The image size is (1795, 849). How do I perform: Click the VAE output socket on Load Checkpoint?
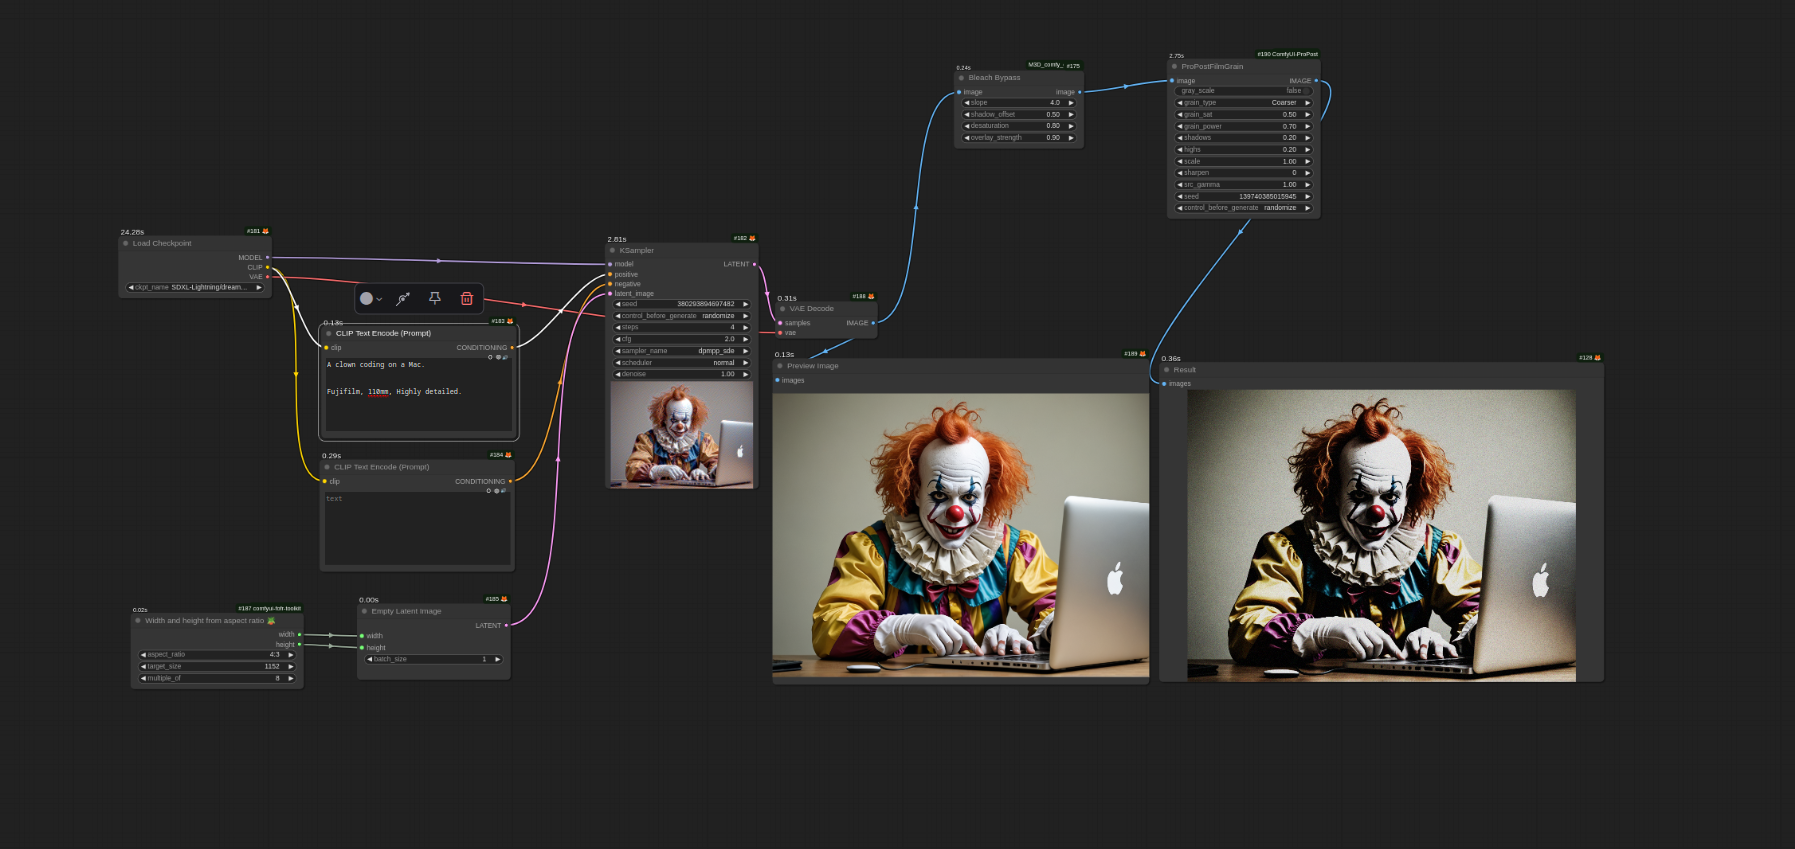pos(267,277)
